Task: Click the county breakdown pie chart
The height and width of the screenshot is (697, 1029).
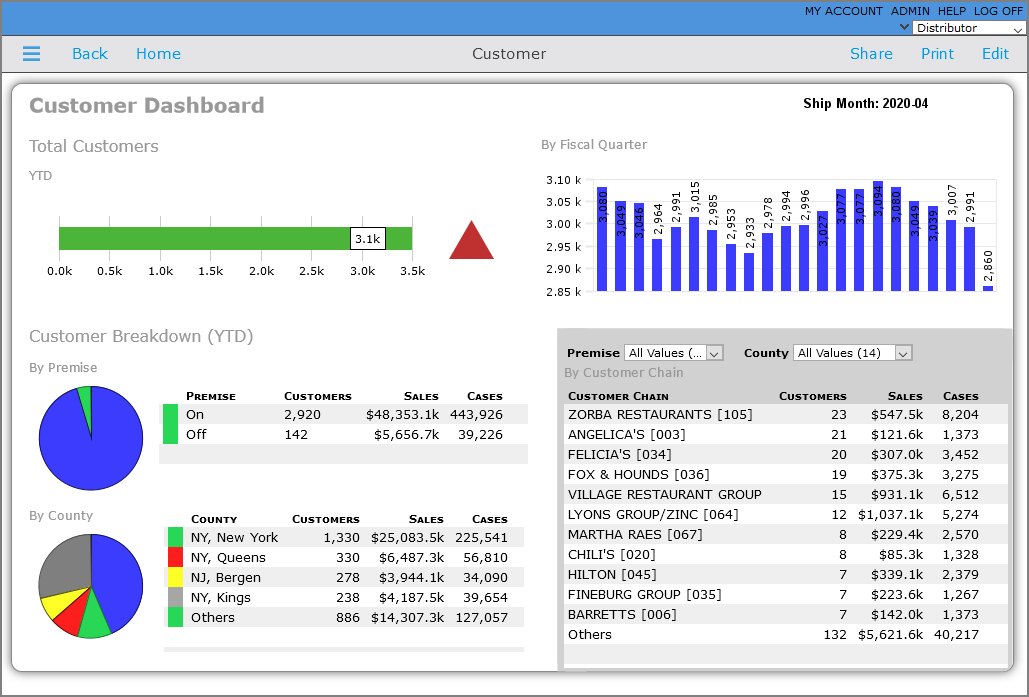Action: pos(91,586)
